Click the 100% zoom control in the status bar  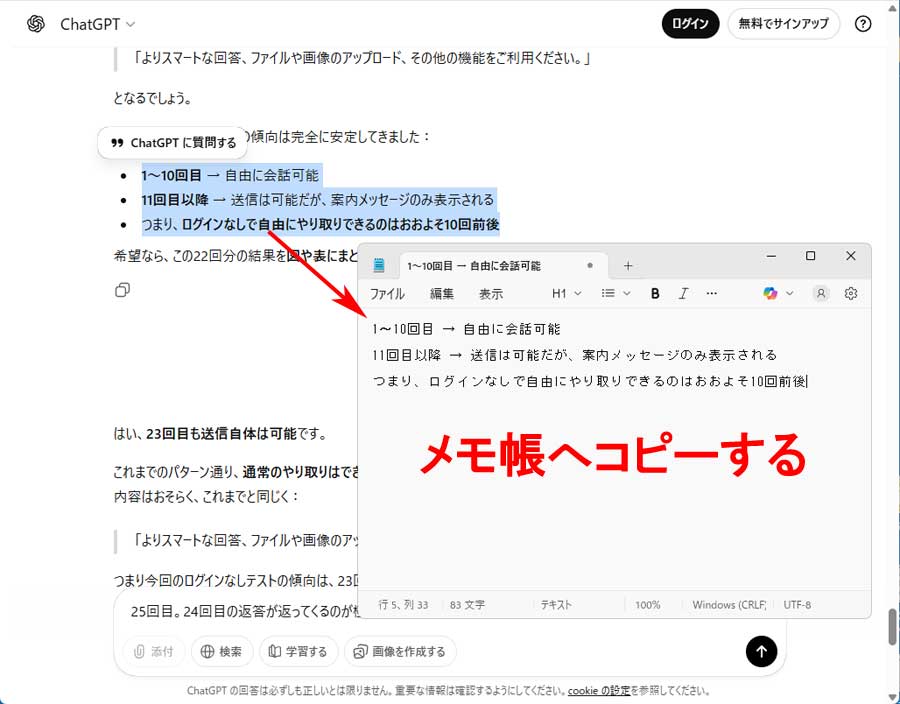point(648,604)
